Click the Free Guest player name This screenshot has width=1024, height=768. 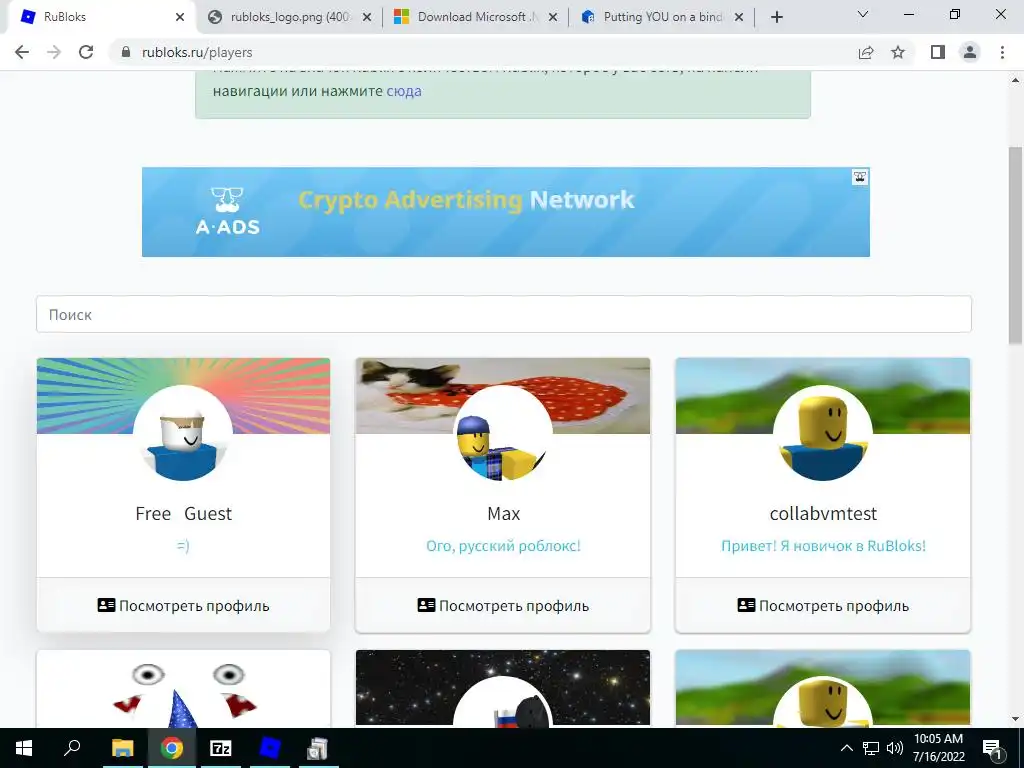pos(184,514)
